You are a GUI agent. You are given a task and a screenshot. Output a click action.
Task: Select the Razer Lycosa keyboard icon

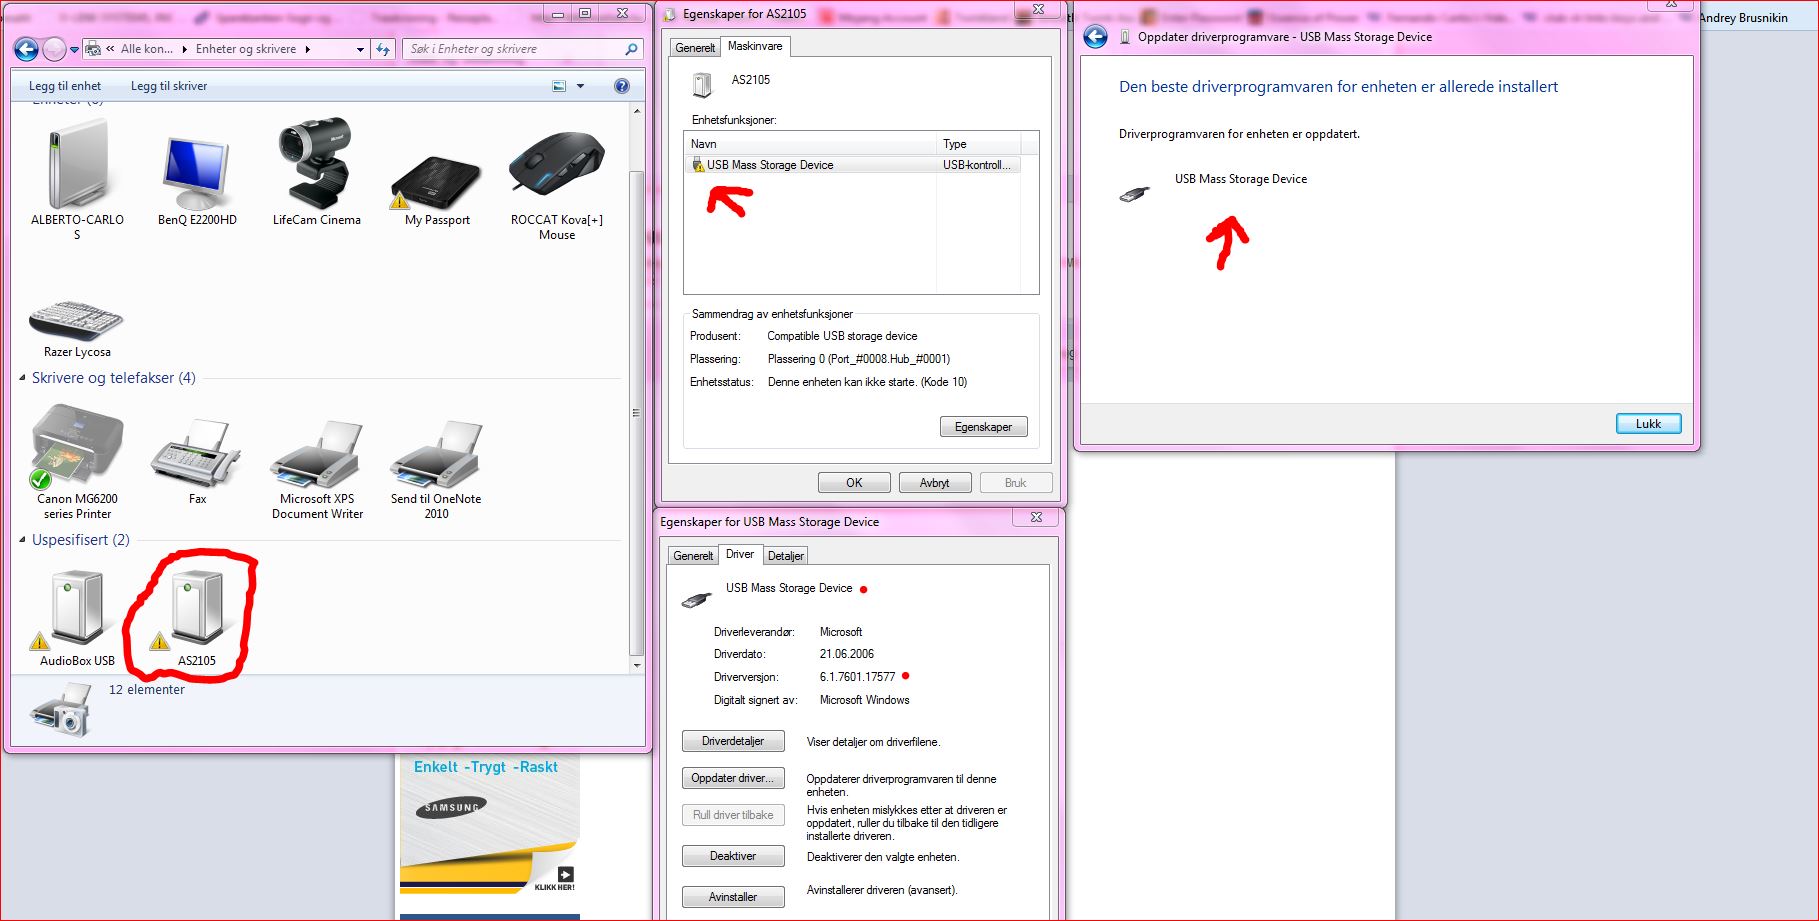(77, 320)
